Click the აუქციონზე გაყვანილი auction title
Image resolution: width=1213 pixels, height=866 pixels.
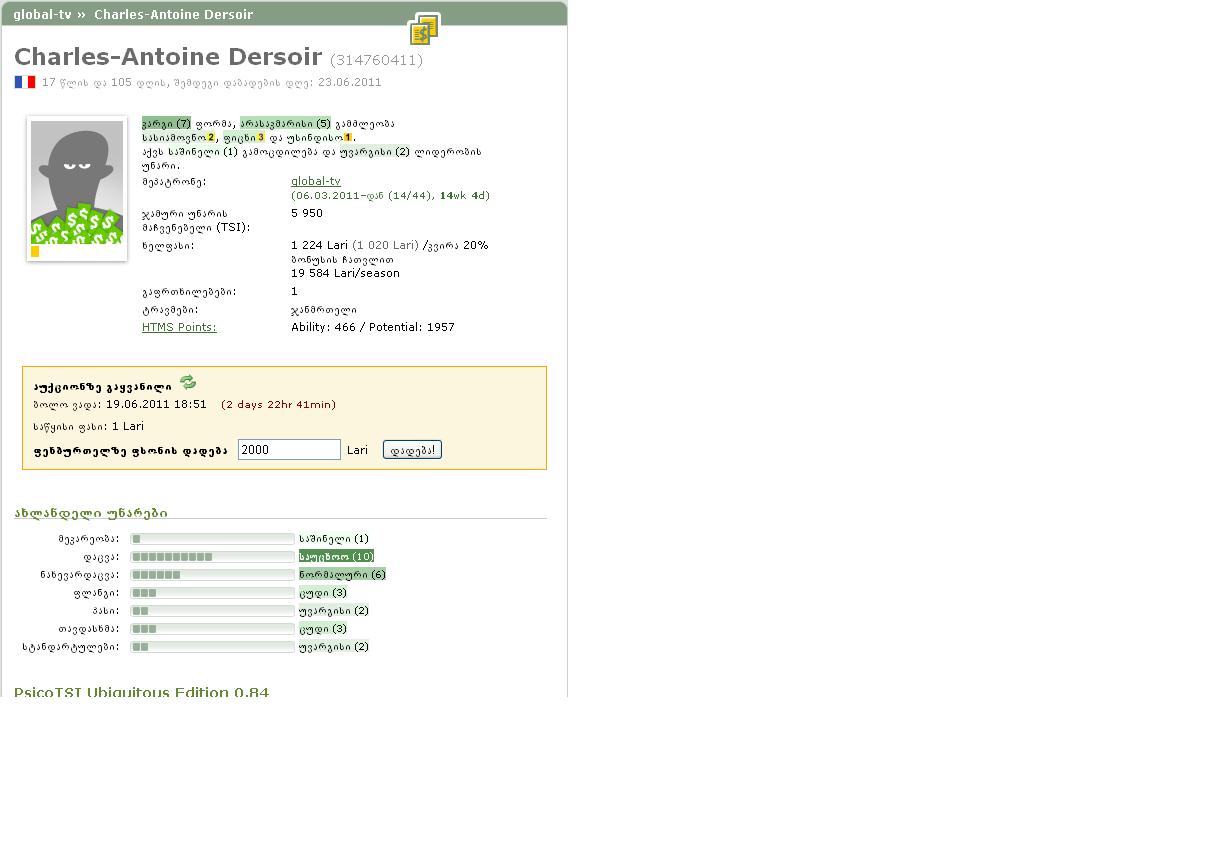(x=102, y=387)
